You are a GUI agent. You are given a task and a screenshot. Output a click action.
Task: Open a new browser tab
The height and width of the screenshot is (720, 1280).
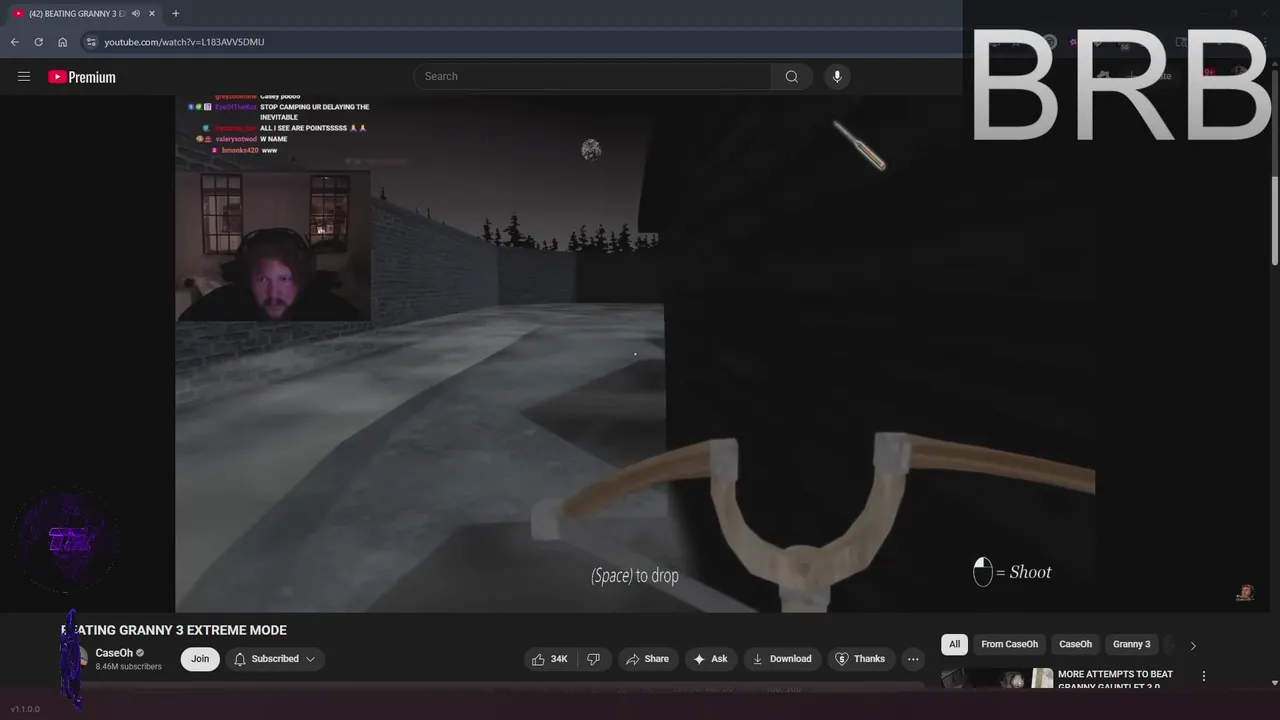tap(176, 14)
